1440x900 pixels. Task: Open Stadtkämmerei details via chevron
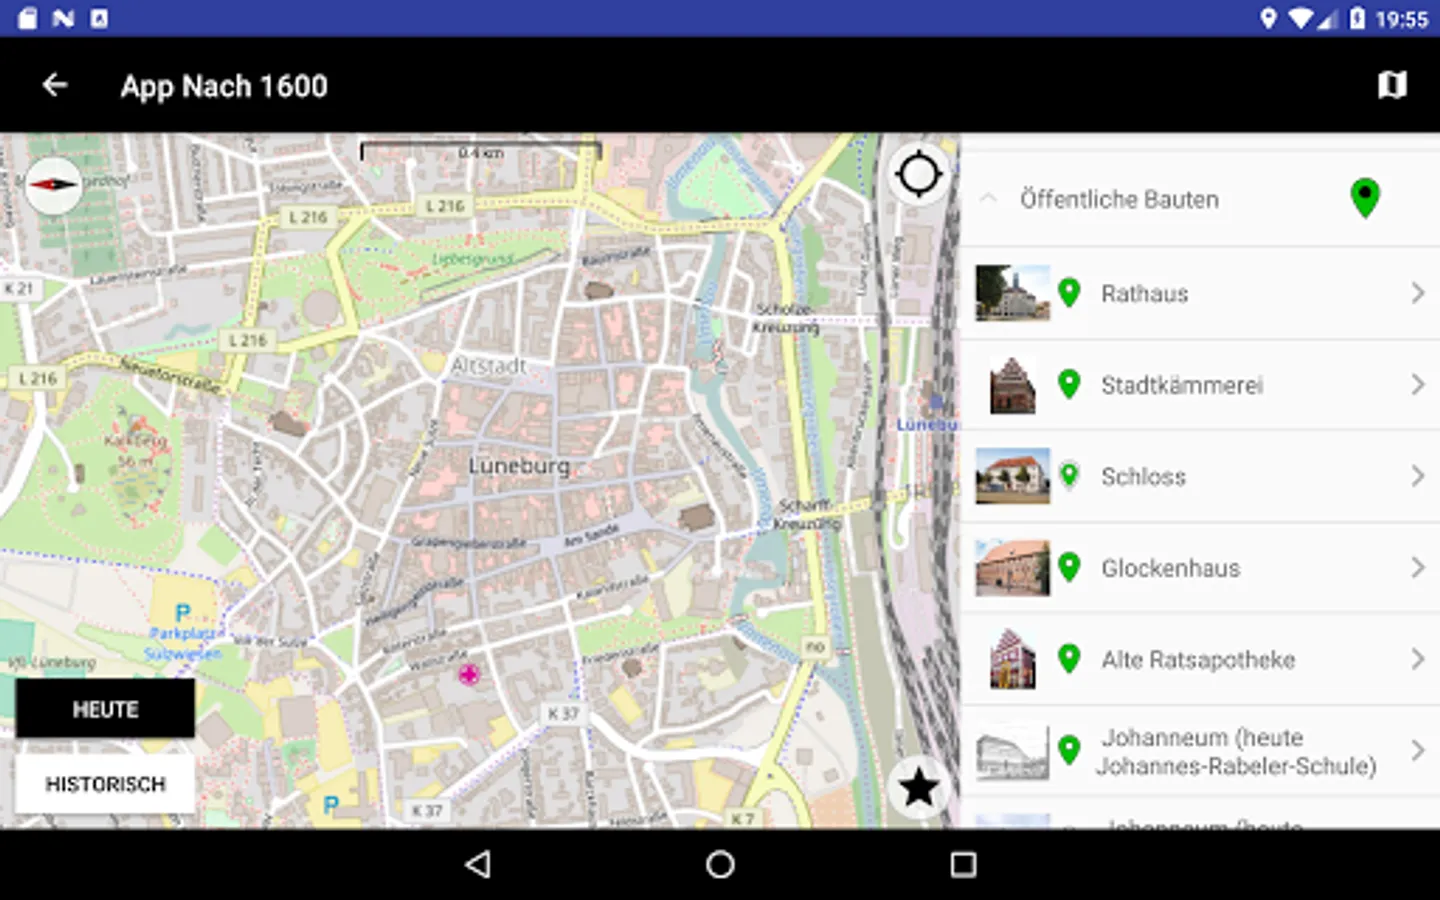(x=1417, y=385)
